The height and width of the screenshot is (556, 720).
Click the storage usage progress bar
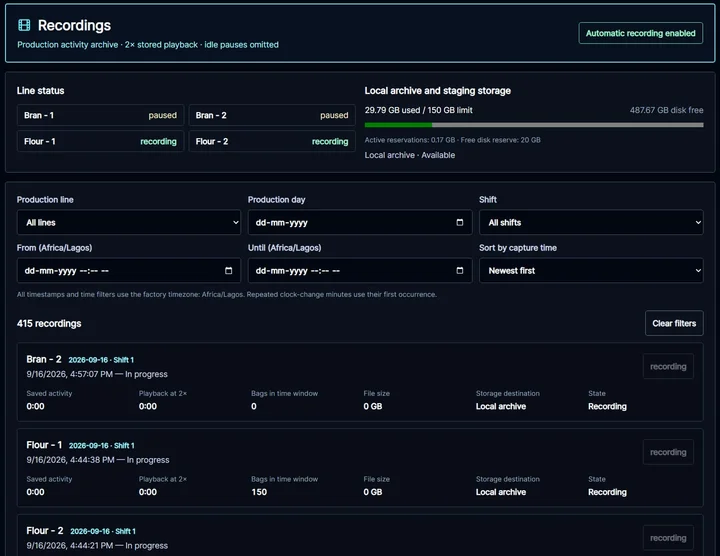pos(534,125)
